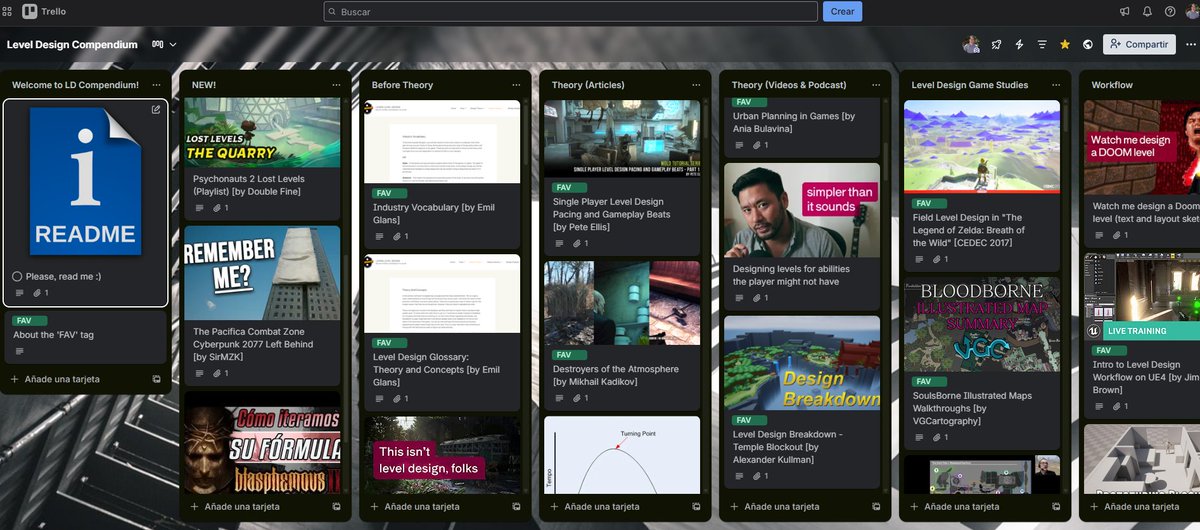Open 'This isn't level design, folks' card

coord(442,455)
